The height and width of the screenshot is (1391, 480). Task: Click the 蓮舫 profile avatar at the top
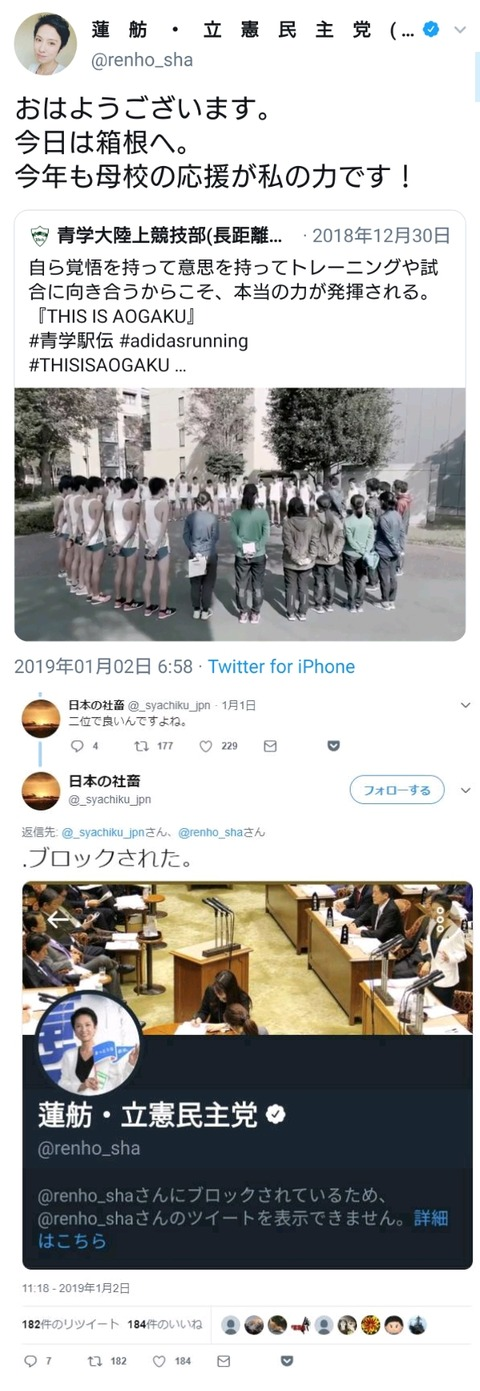coord(46,44)
